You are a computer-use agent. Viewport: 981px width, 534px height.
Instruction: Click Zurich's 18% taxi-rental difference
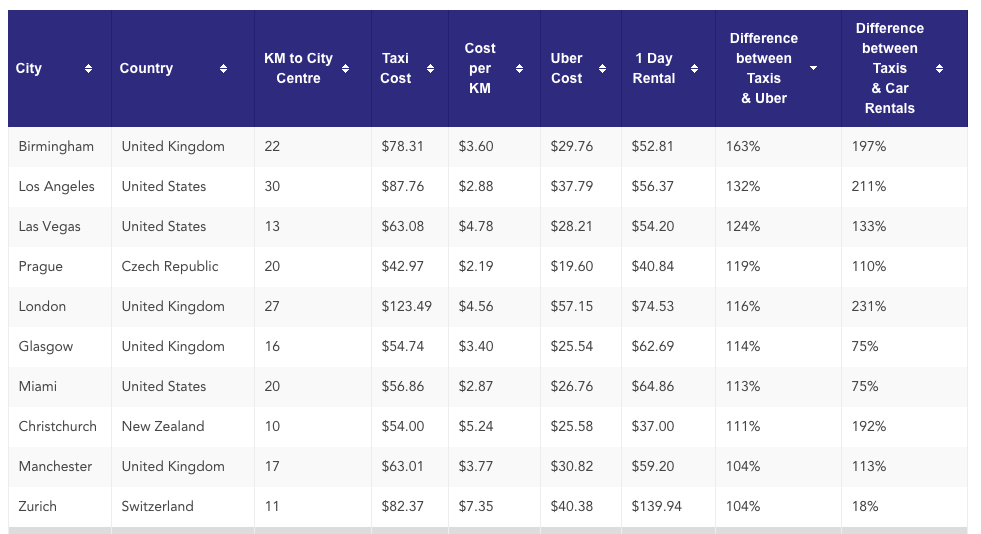865,506
